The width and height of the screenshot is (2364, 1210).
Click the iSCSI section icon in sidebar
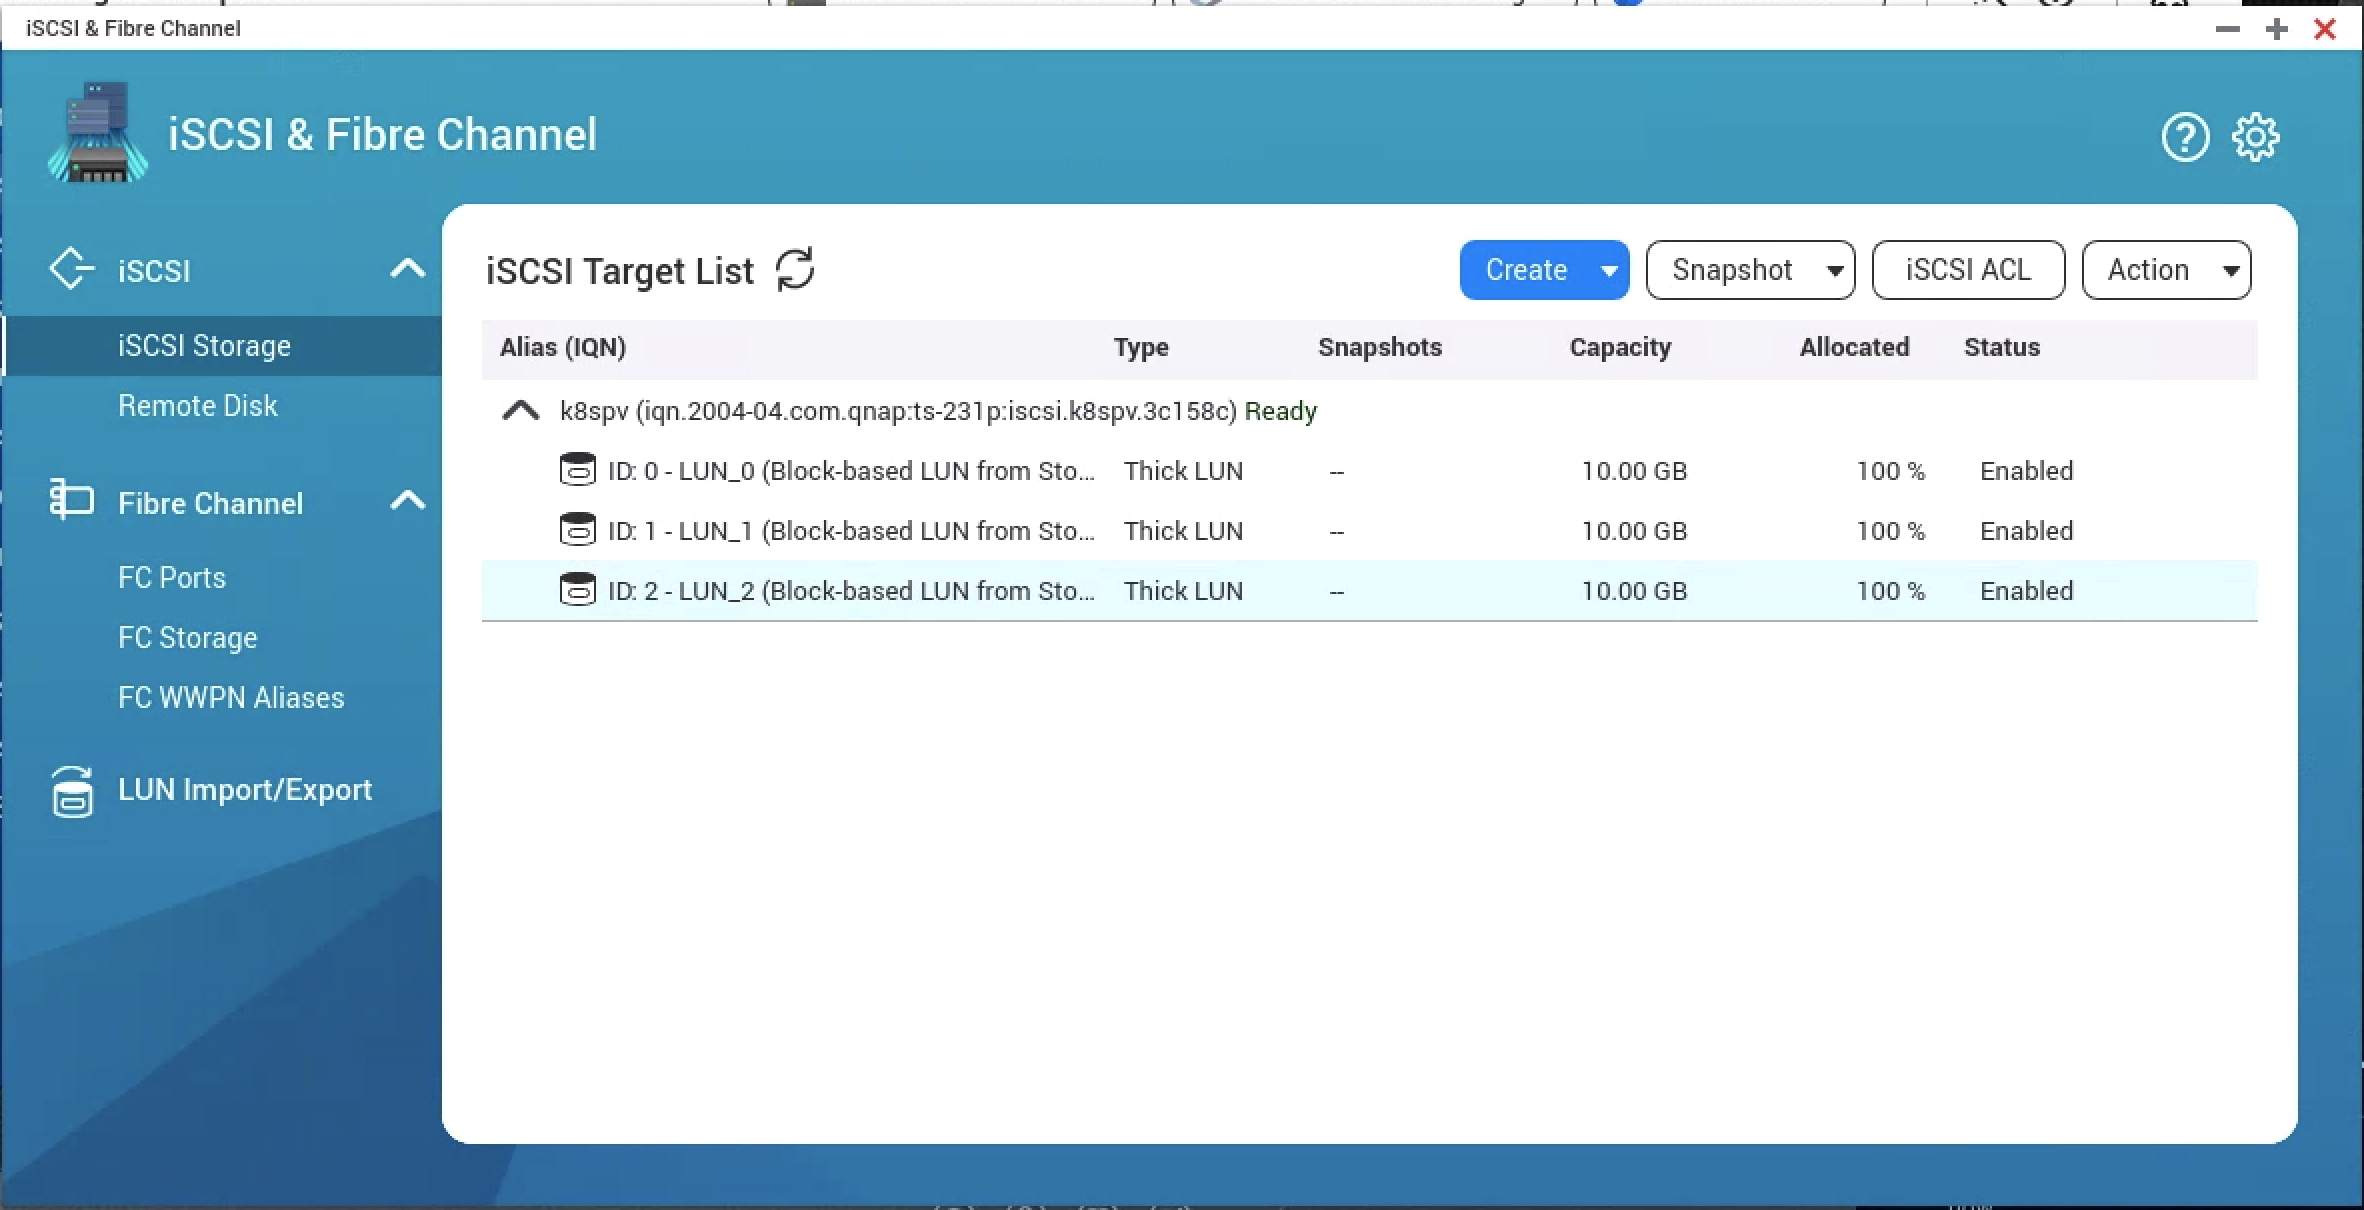click(72, 269)
